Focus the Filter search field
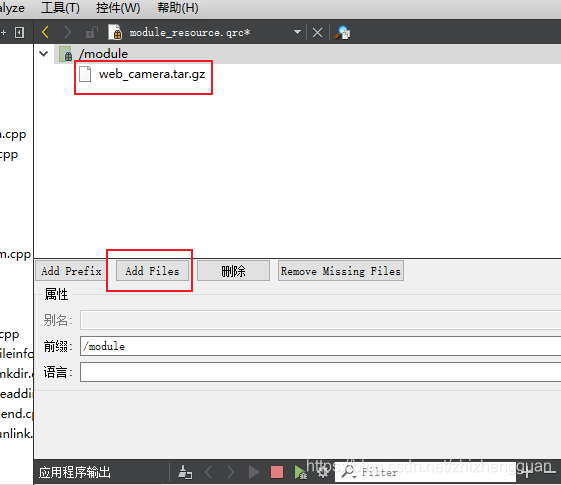This screenshot has width=561, height=485. tap(426, 472)
